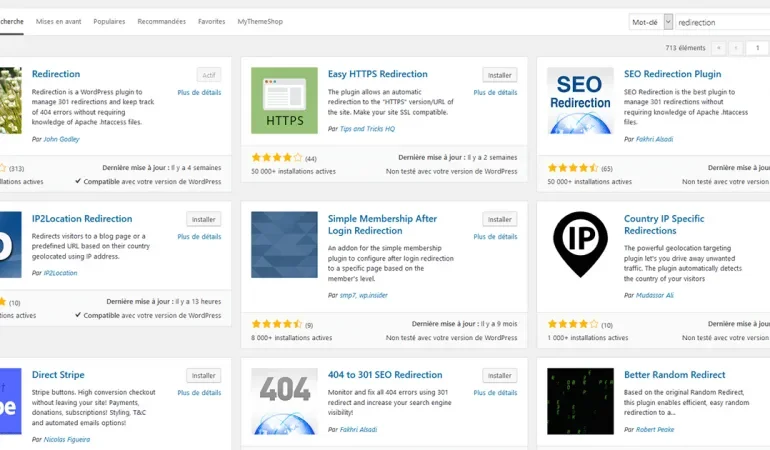Open the Country IP map-pin icon
This screenshot has height=450, width=770.
pos(580,245)
